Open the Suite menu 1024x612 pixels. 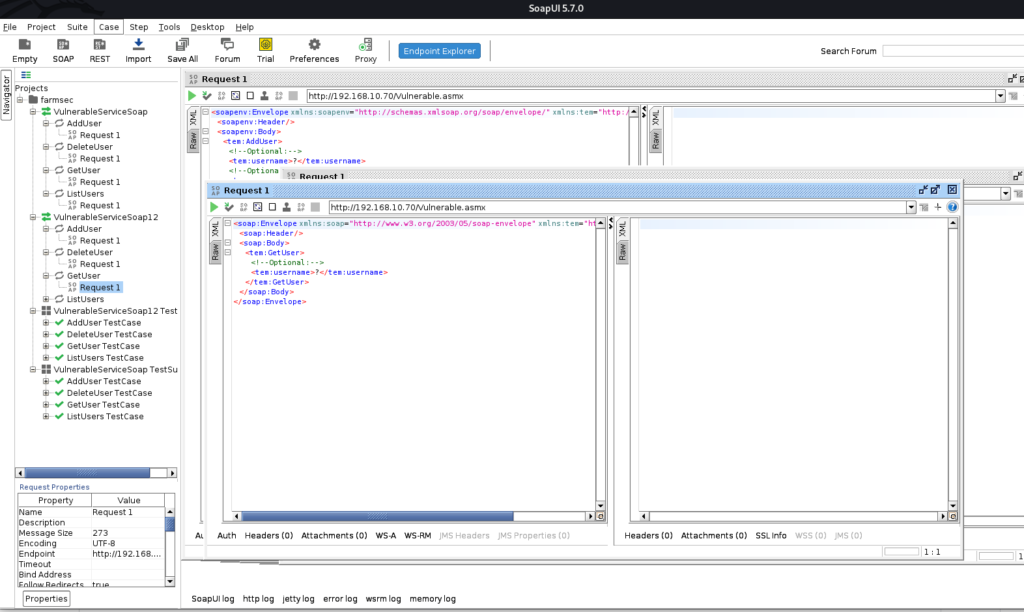(x=77, y=27)
